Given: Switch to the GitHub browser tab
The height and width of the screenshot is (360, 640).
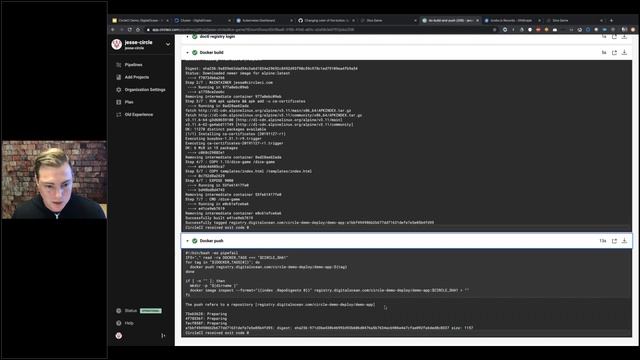Looking at the screenshot, I should [326, 20].
